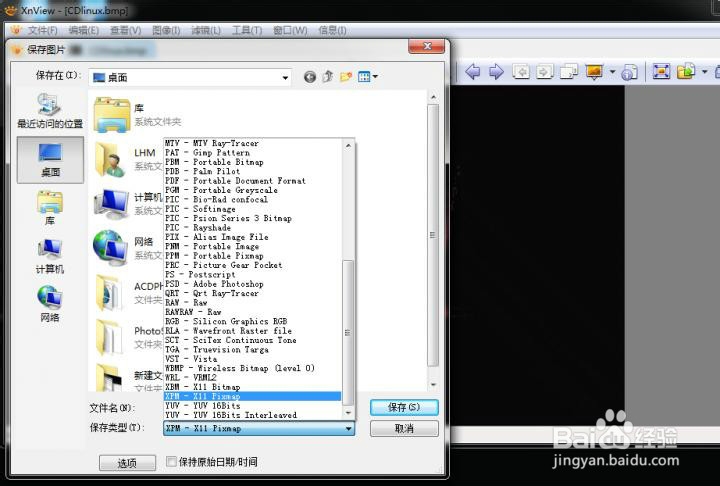
Task: Click the Save (保存) button
Action: point(404,407)
